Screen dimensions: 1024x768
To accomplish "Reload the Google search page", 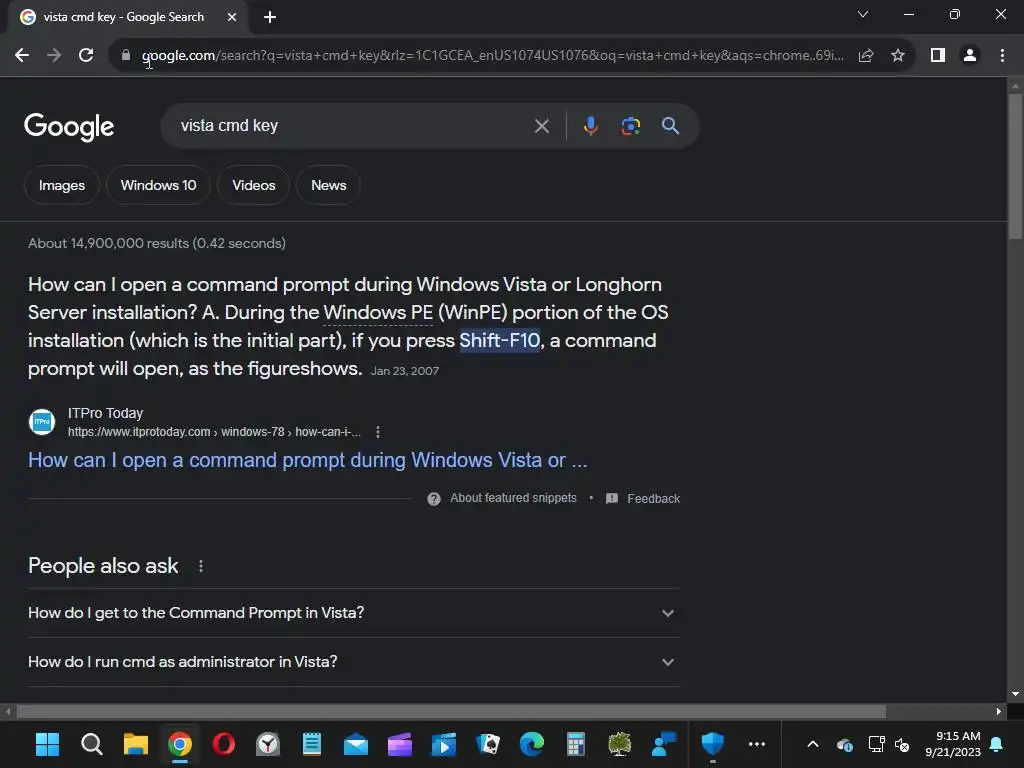I will [x=86, y=56].
